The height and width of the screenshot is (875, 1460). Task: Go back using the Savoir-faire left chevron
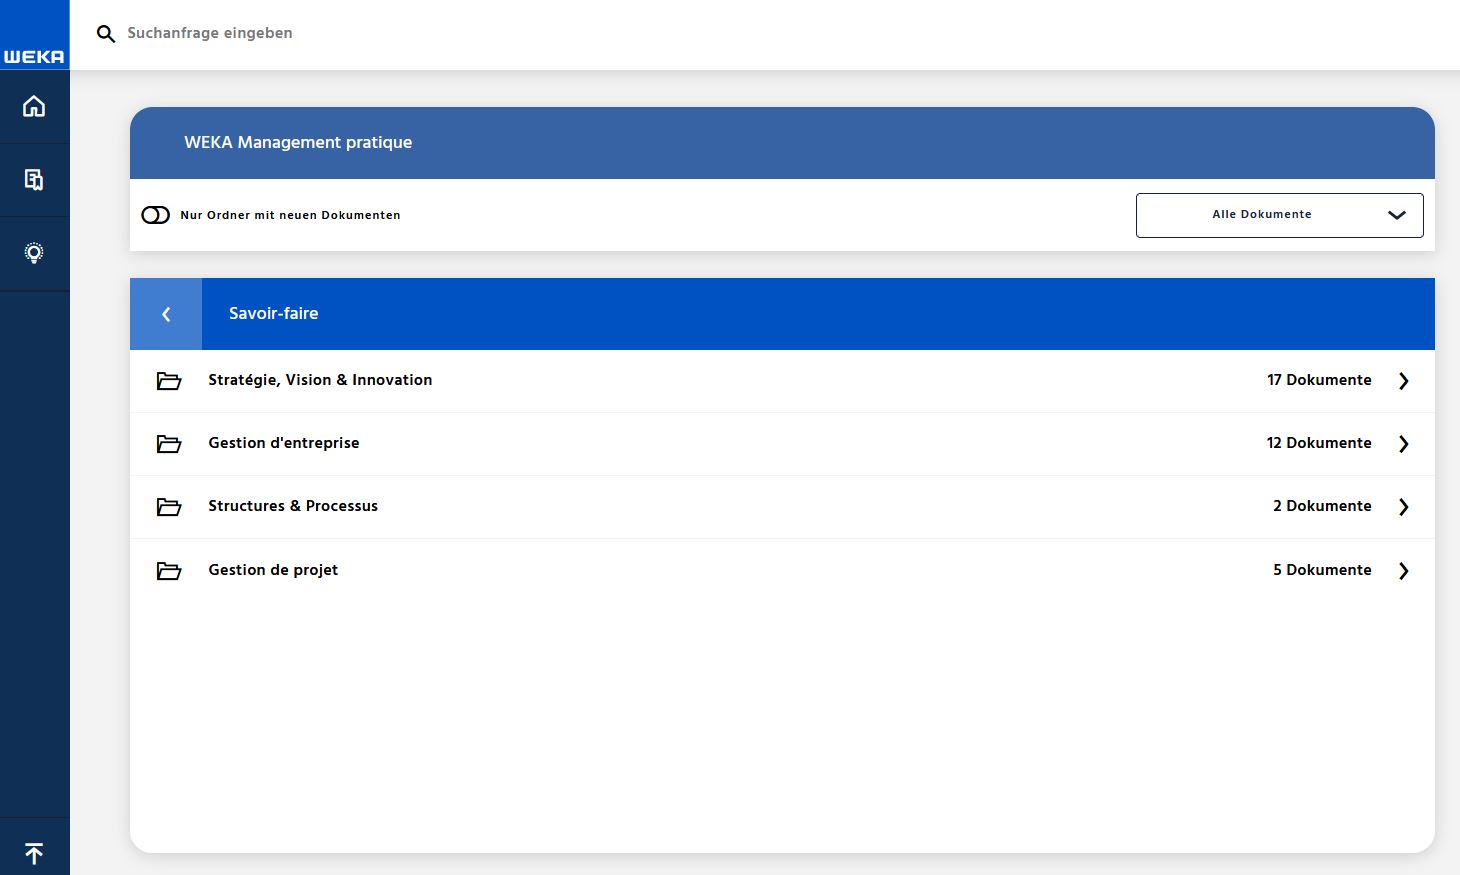point(166,314)
